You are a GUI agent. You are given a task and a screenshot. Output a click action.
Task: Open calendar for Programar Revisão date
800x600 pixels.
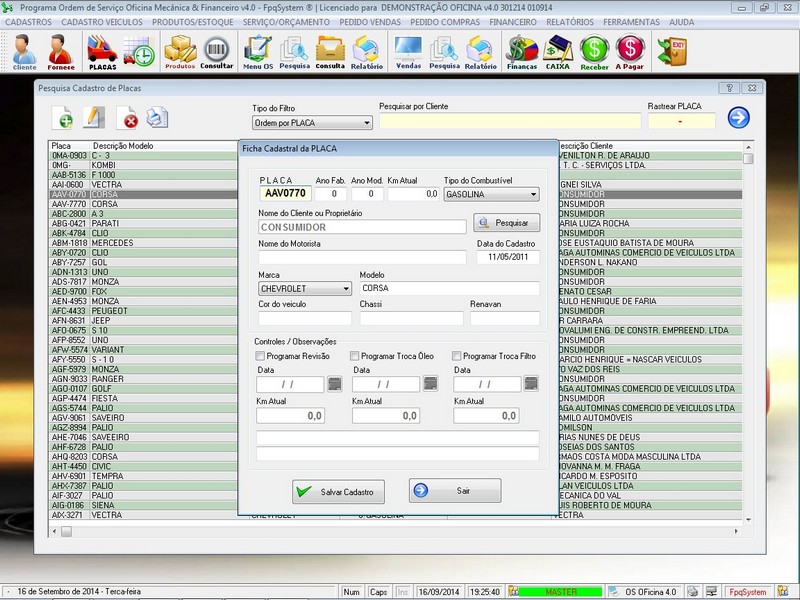click(x=335, y=384)
